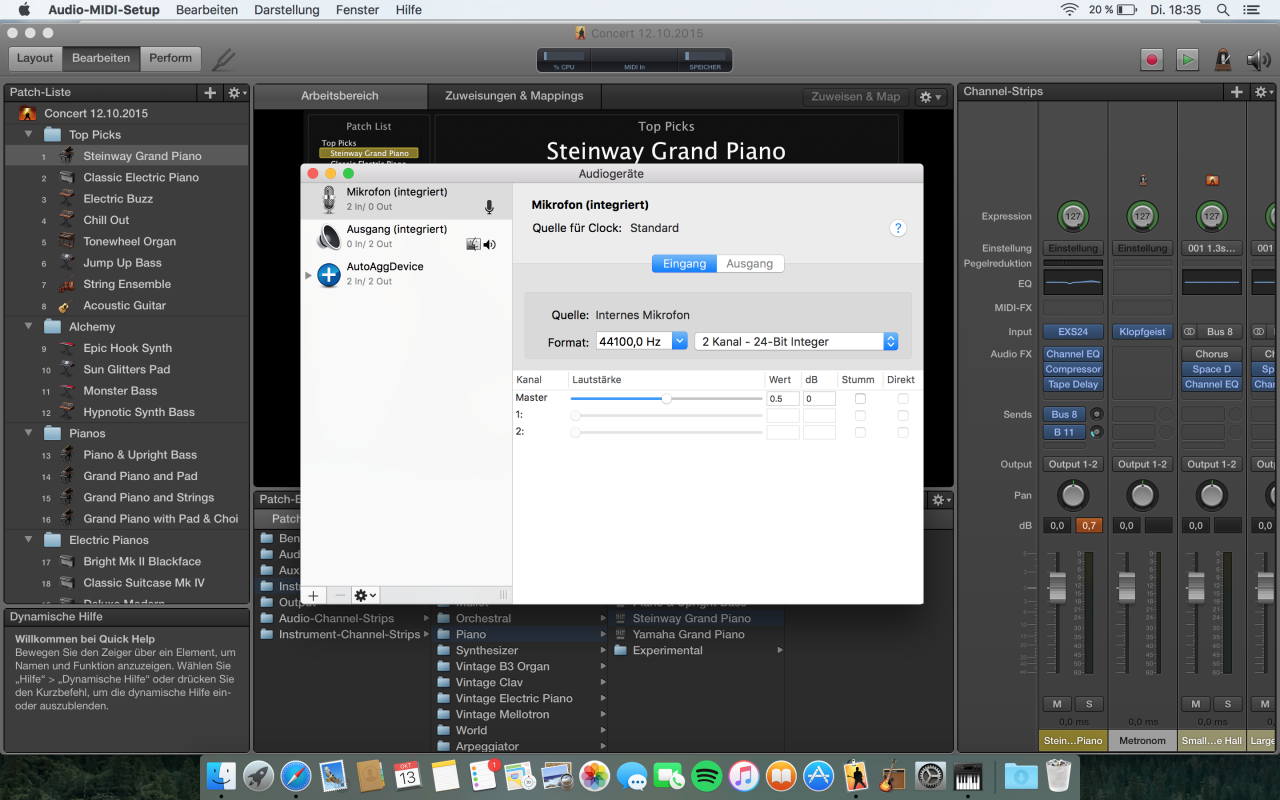This screenshot has height=800, width=1280.
Task: Click the red record button in MainStage toolbar
Action: coord(1152,59)
